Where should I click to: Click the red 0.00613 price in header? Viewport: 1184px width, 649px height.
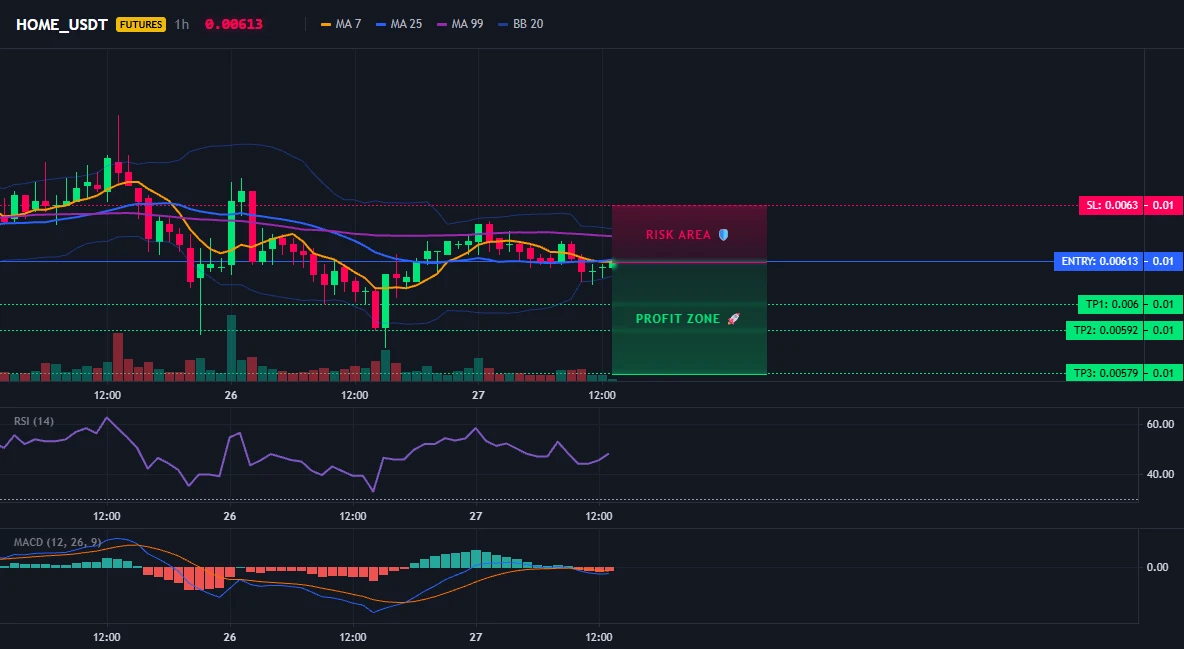point(233,24)
